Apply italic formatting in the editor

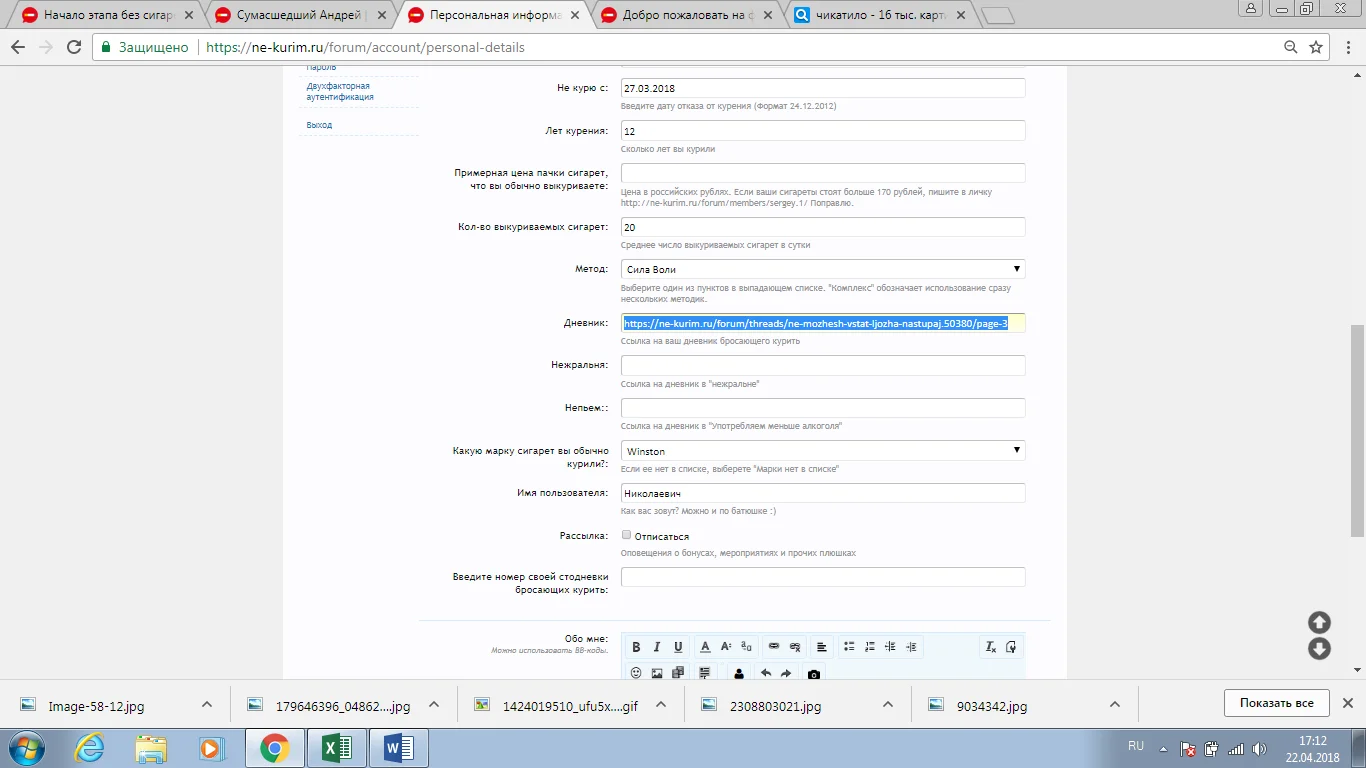point(657,647)
